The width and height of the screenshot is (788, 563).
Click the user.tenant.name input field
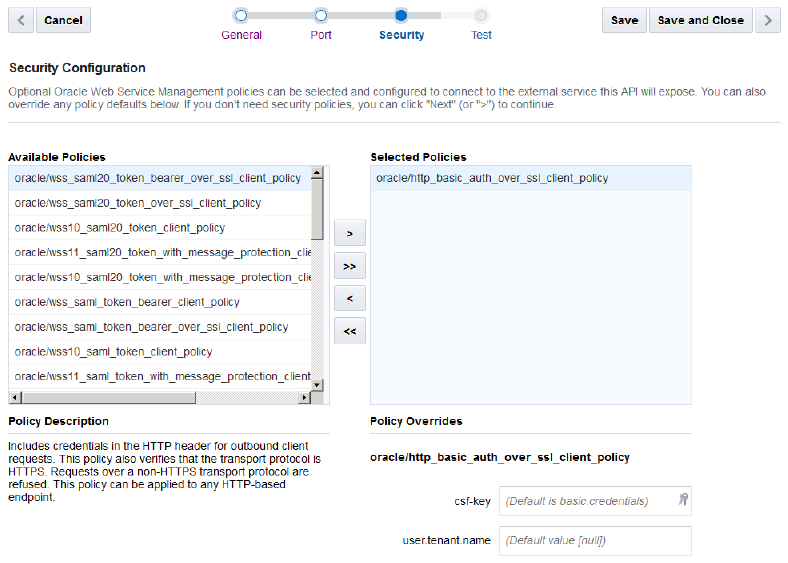coord(595,541)
